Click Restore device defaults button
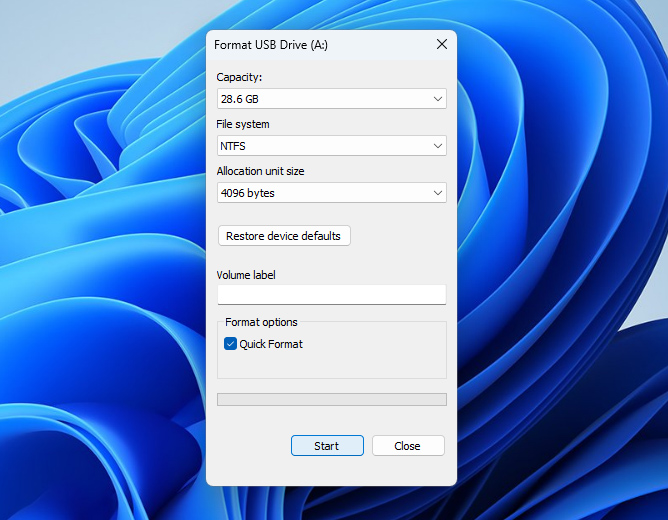This screenshot has height=520, width=668. point(284,236)
